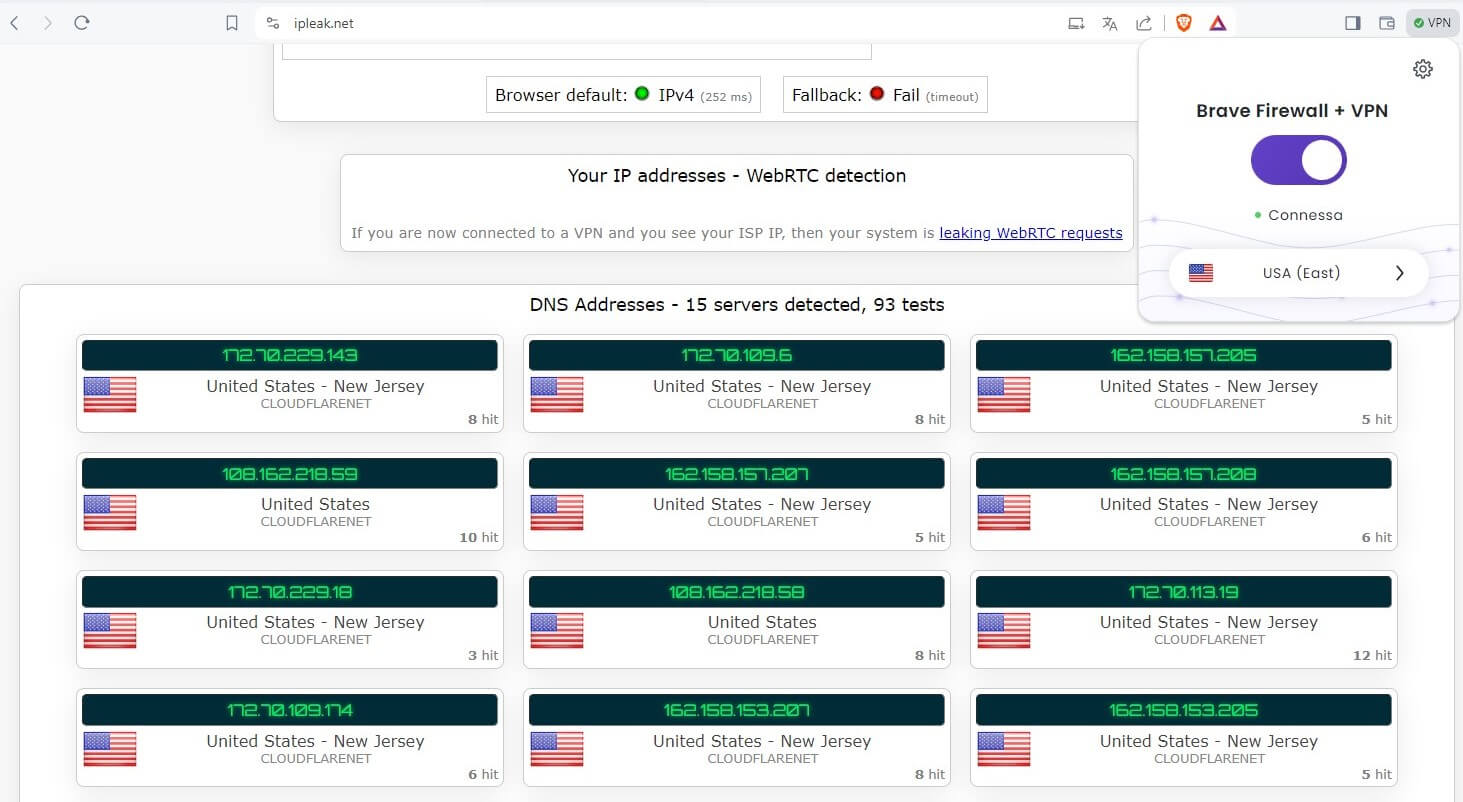1463x802 pixels.
Task: Click the WebRTC detection heading
Action: [737, 175]
